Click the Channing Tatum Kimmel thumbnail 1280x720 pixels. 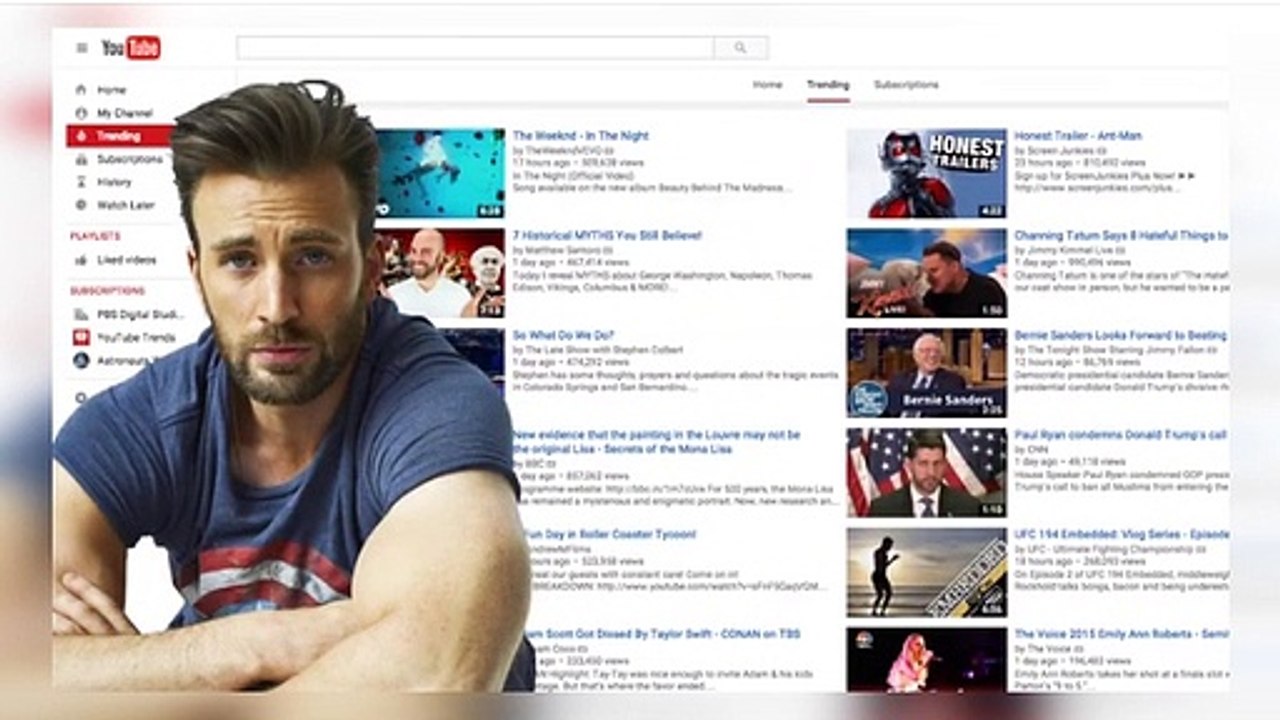click(927, 273)
